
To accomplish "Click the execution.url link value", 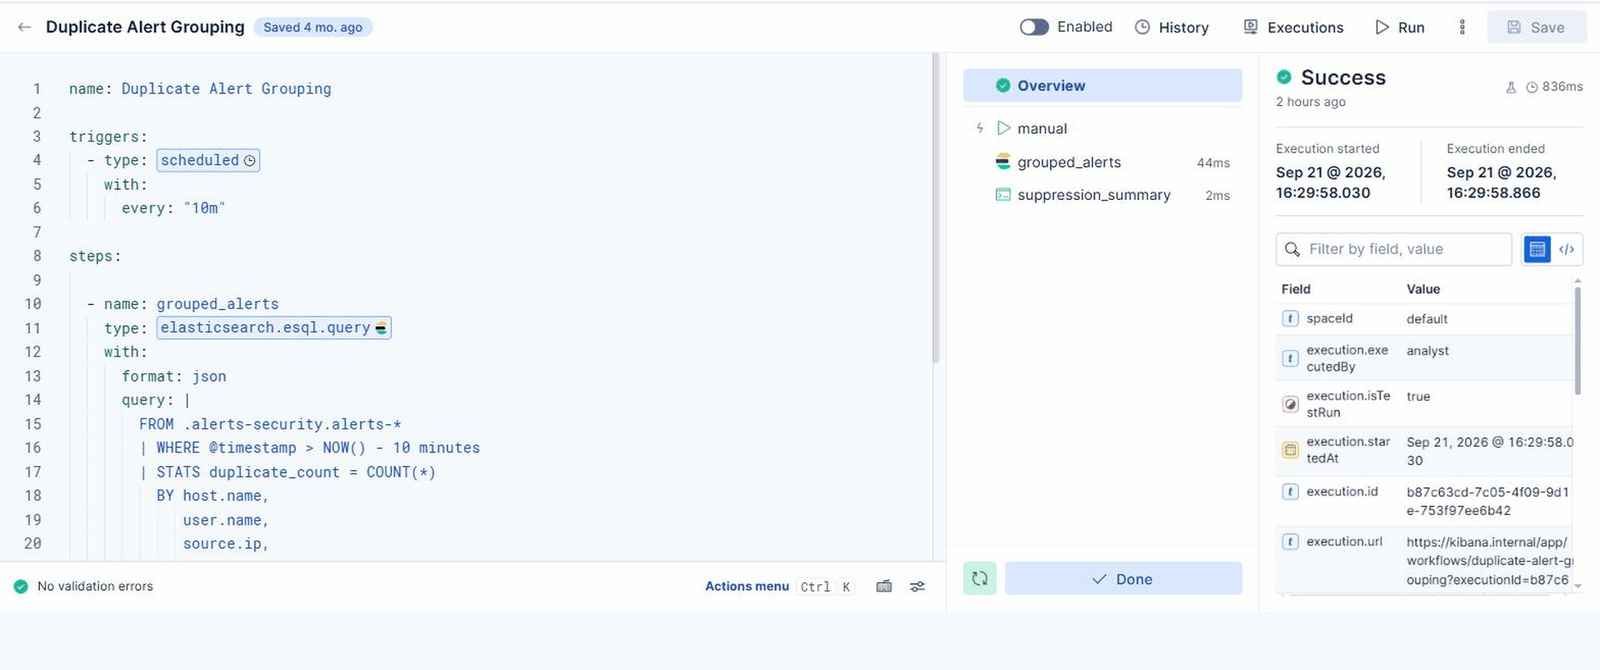I will click(x=1489, y=561).
